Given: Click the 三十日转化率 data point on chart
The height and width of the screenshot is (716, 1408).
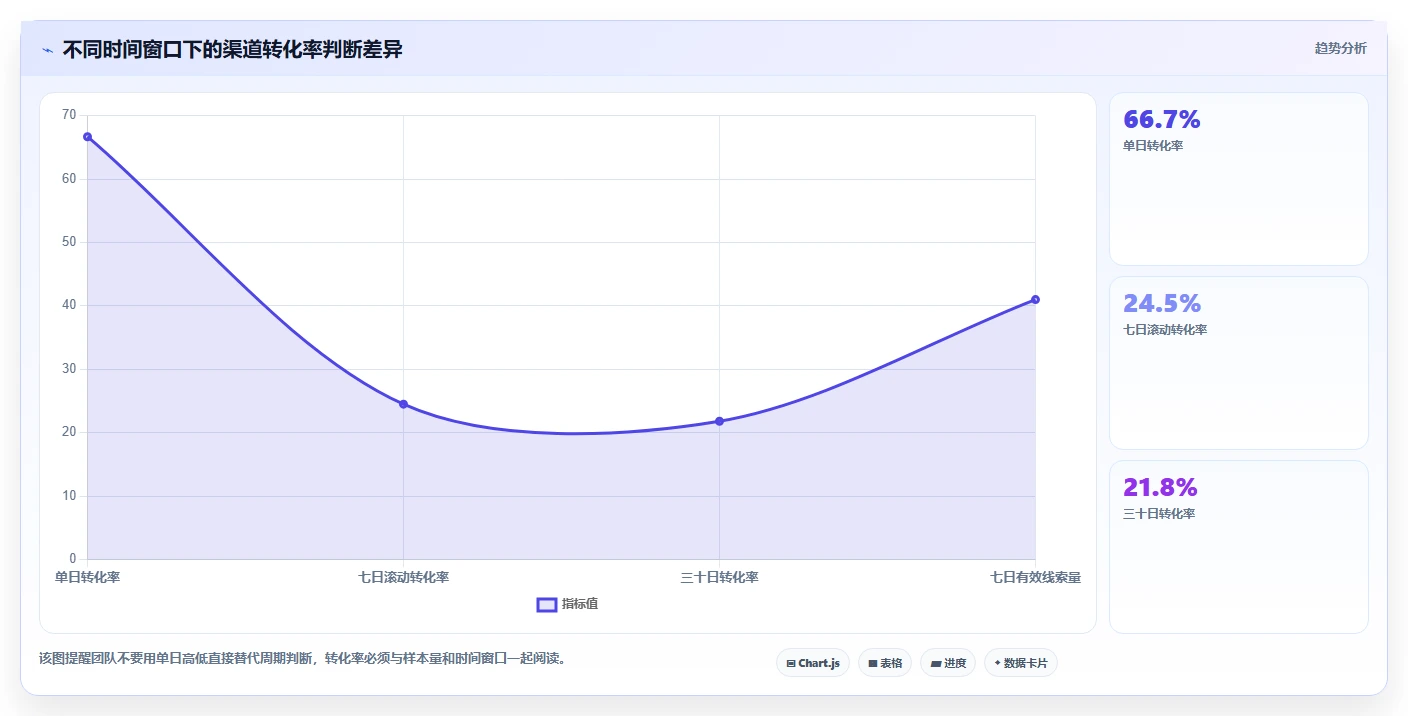Looking at the screenshot, I should pos(719,421).
